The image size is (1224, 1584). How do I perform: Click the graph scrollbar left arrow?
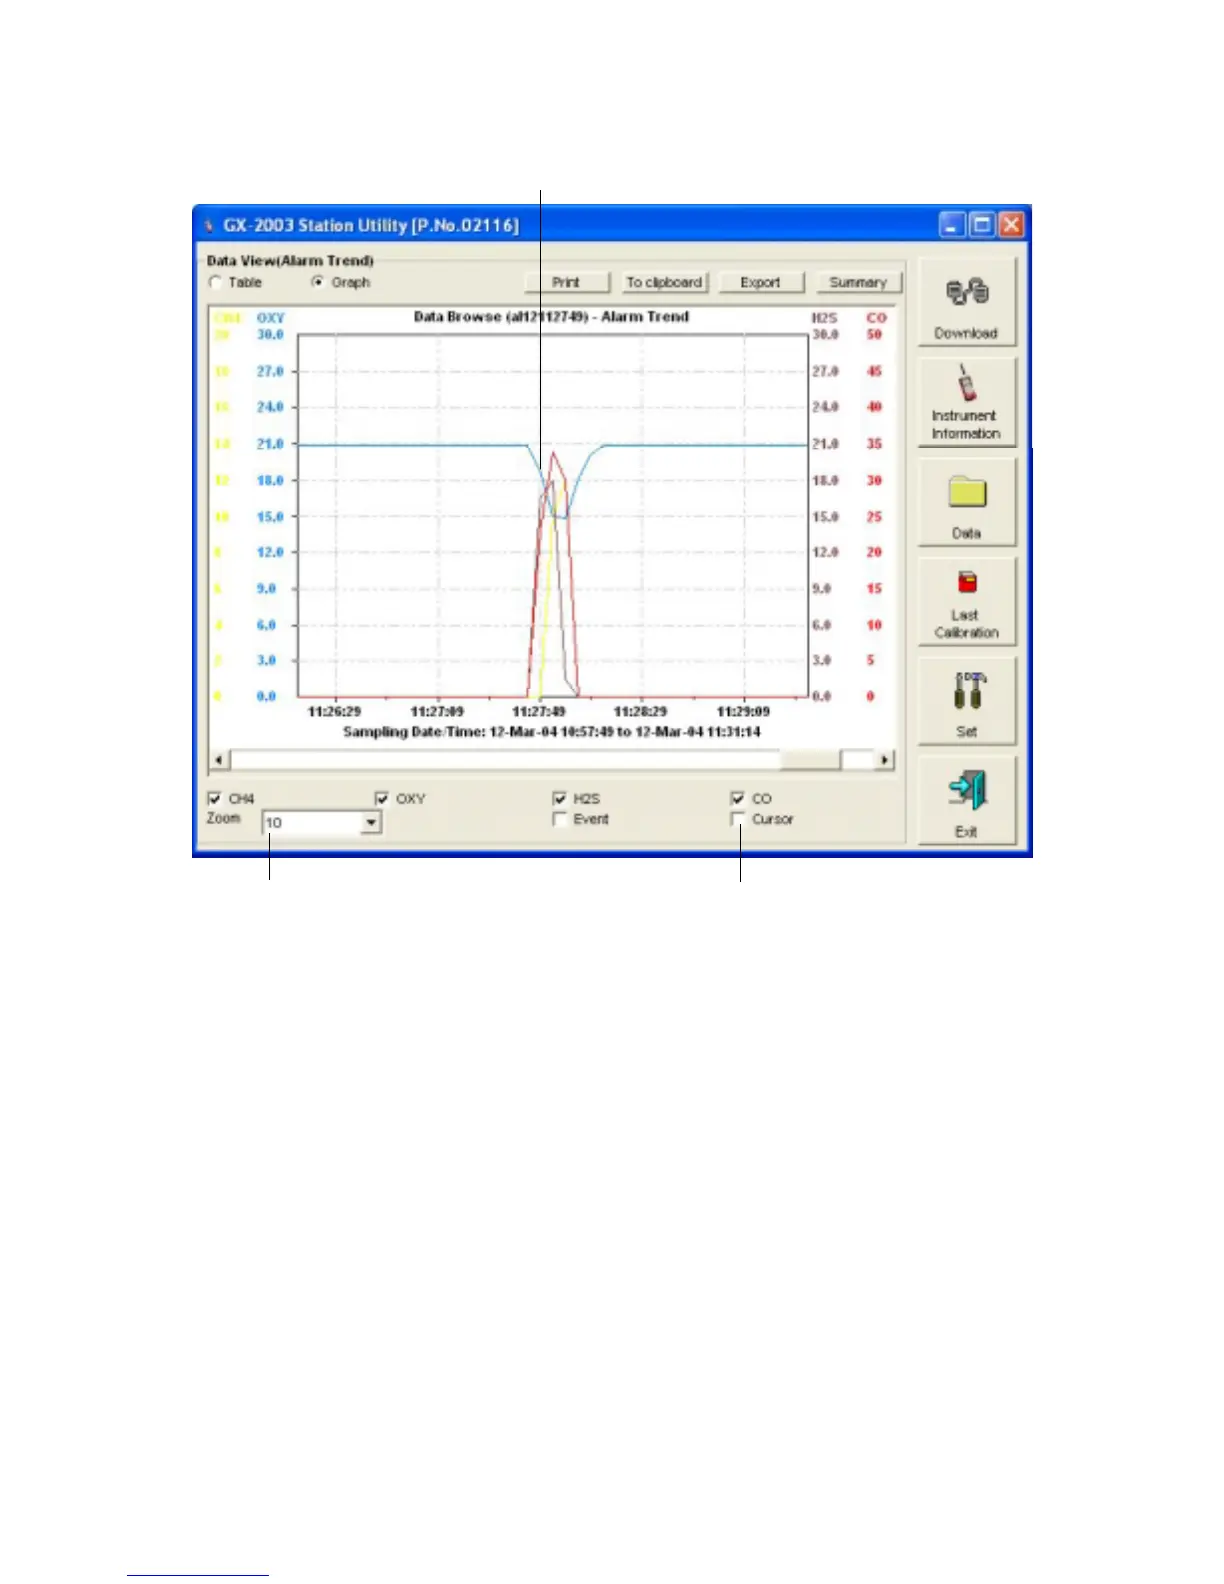click(219, 760)
